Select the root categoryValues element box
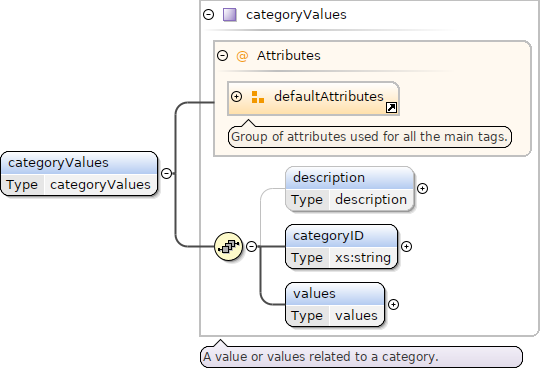The image size is (541, 371). [79, 174]
